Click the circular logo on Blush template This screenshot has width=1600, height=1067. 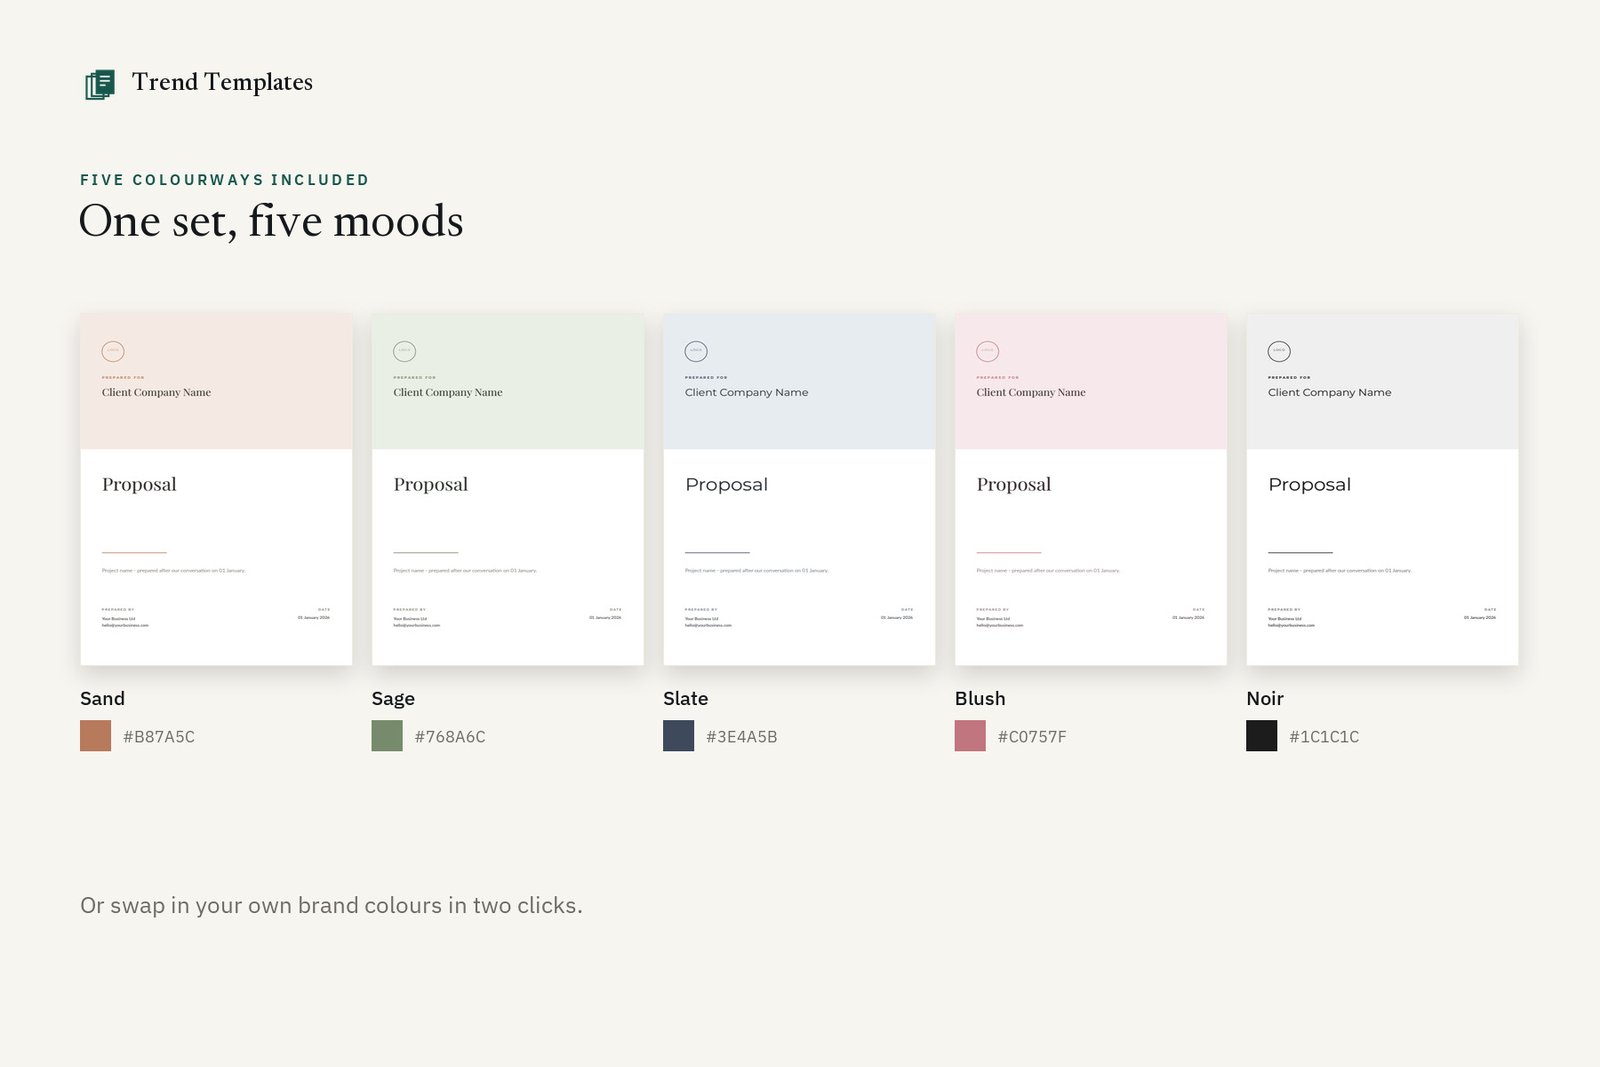(x=988, y=351)
